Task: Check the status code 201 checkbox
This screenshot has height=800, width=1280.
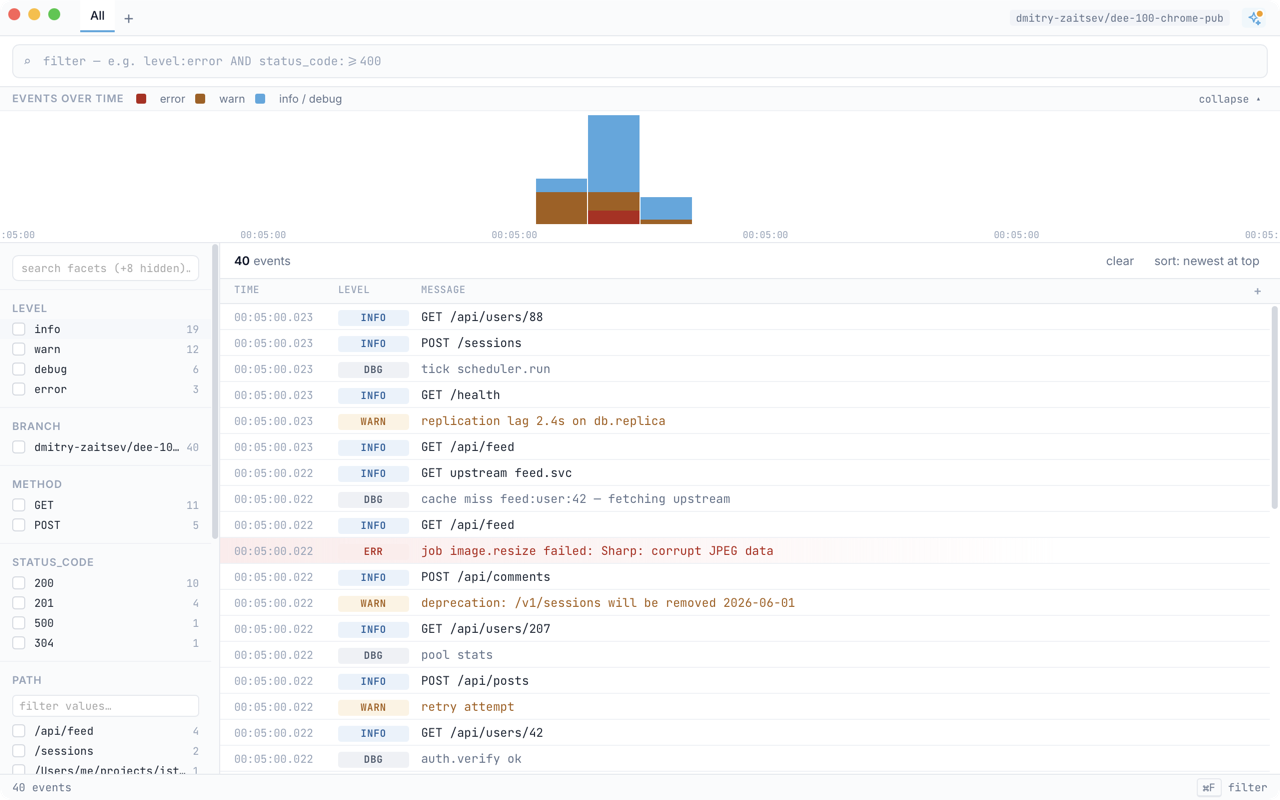Action: point(19,603)
